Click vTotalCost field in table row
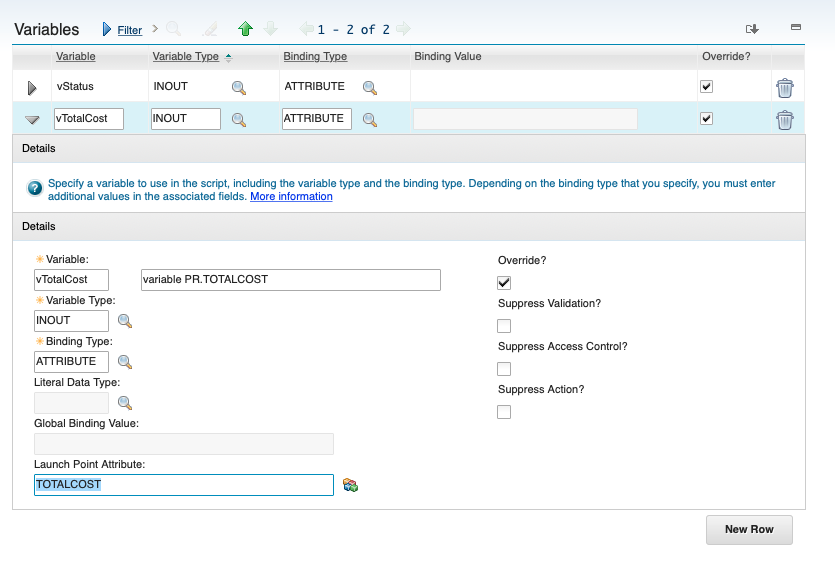 tap(89, 118)
